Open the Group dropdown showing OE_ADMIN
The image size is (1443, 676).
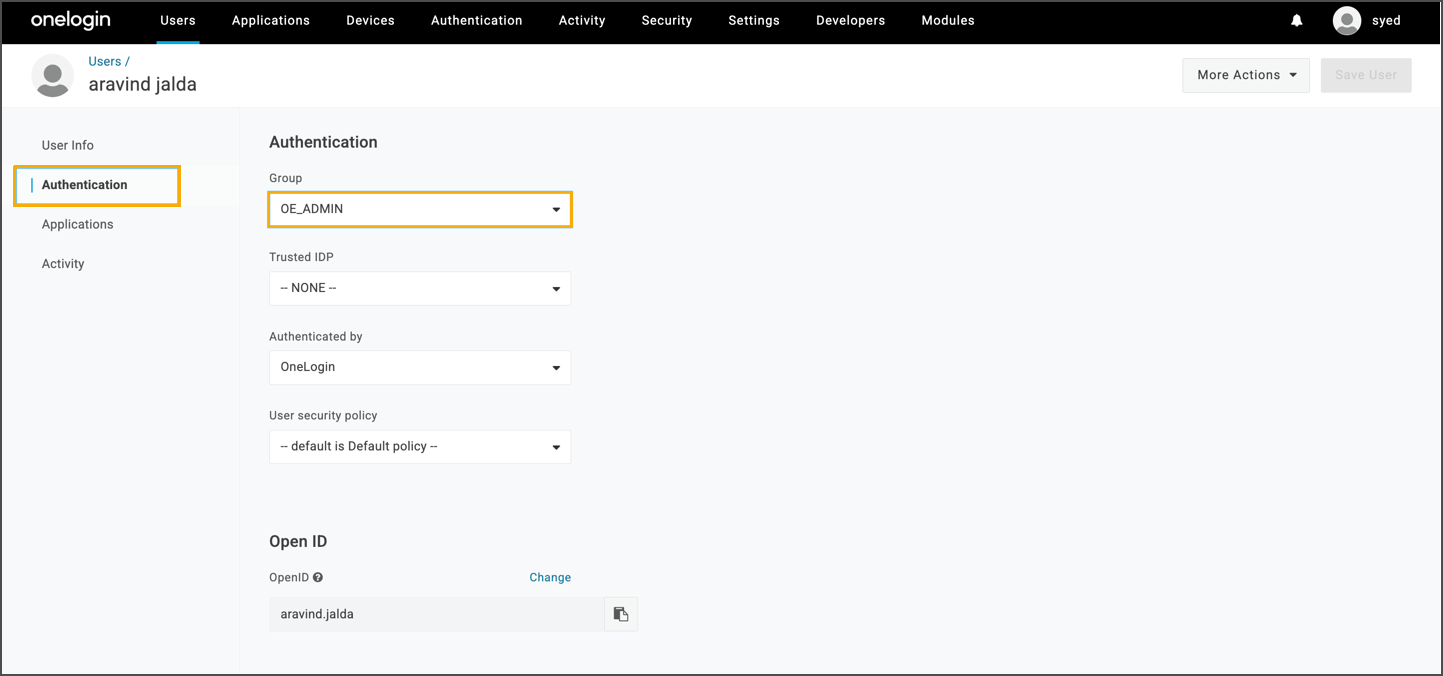coord(420,209)
